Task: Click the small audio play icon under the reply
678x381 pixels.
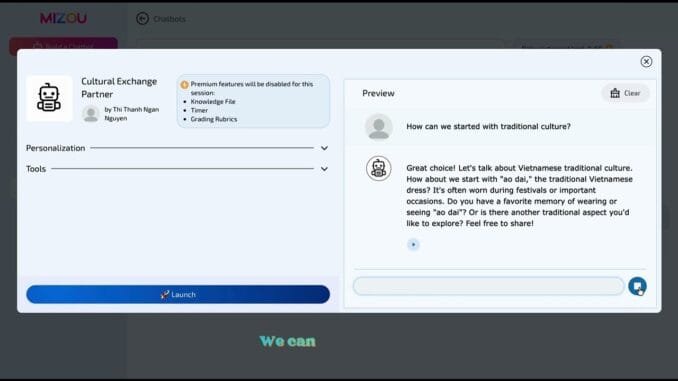Action: point(413,245)
